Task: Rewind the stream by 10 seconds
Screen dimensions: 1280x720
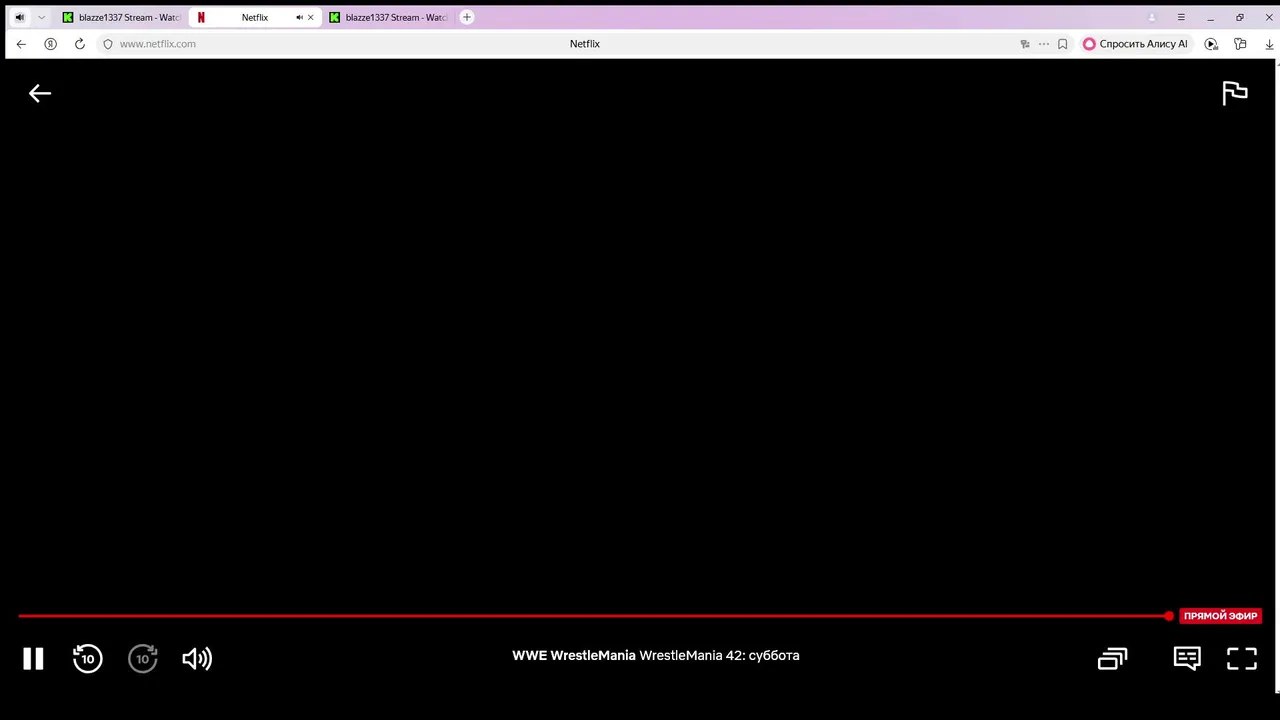Action: (x=88, y=658)
